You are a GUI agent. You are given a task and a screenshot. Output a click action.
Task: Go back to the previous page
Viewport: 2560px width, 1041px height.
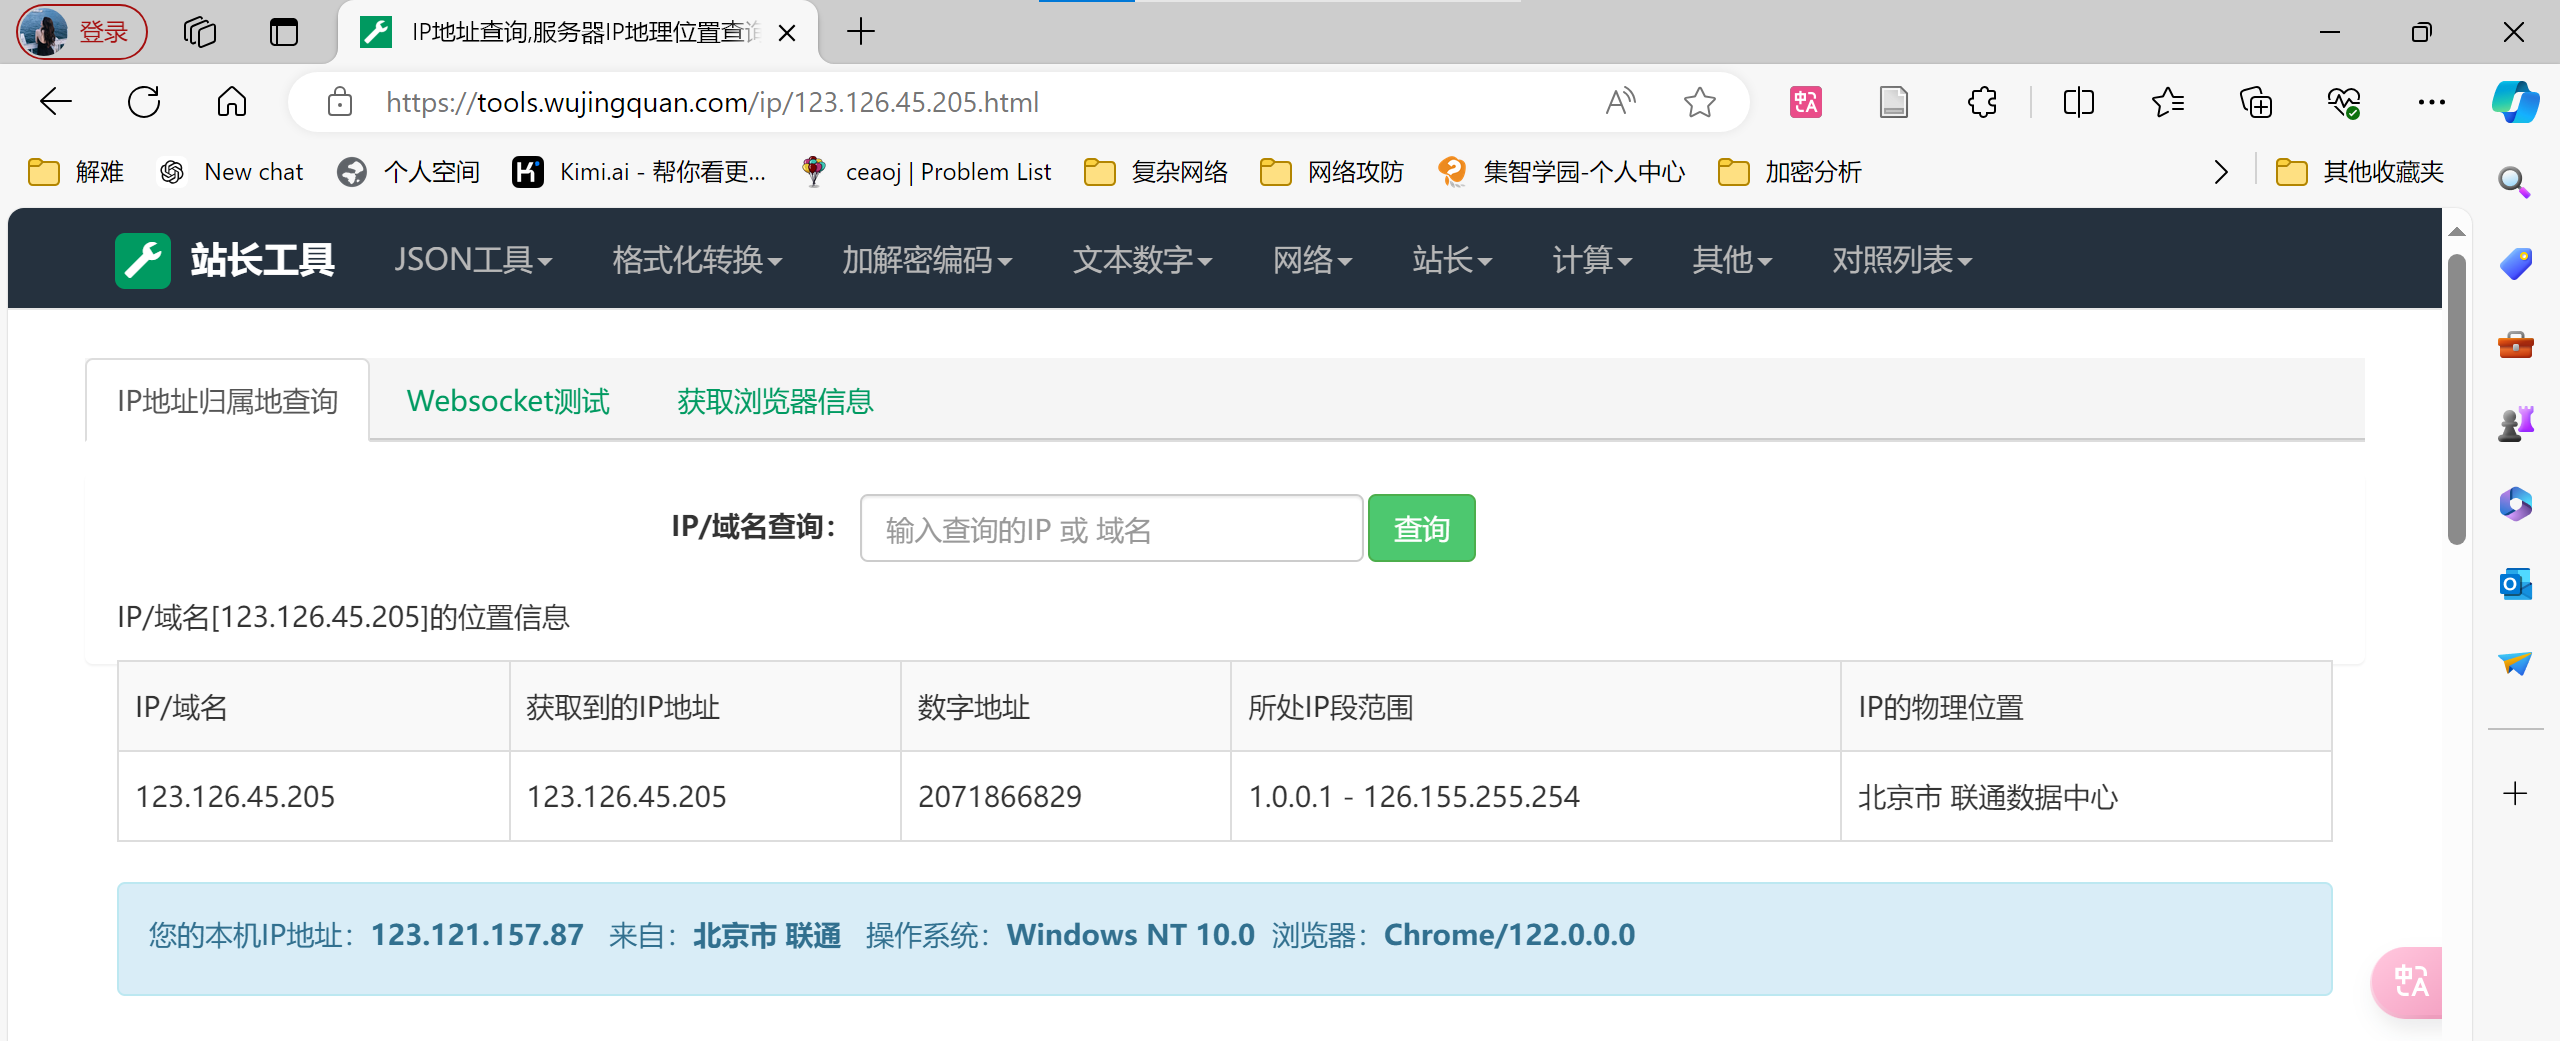click(x=56, y=102)
